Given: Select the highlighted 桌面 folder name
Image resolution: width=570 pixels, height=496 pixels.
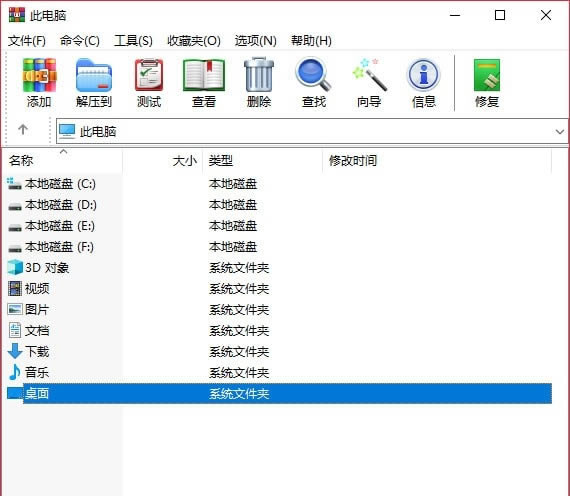Looking at the screenshot, I should tap(37, 393).
